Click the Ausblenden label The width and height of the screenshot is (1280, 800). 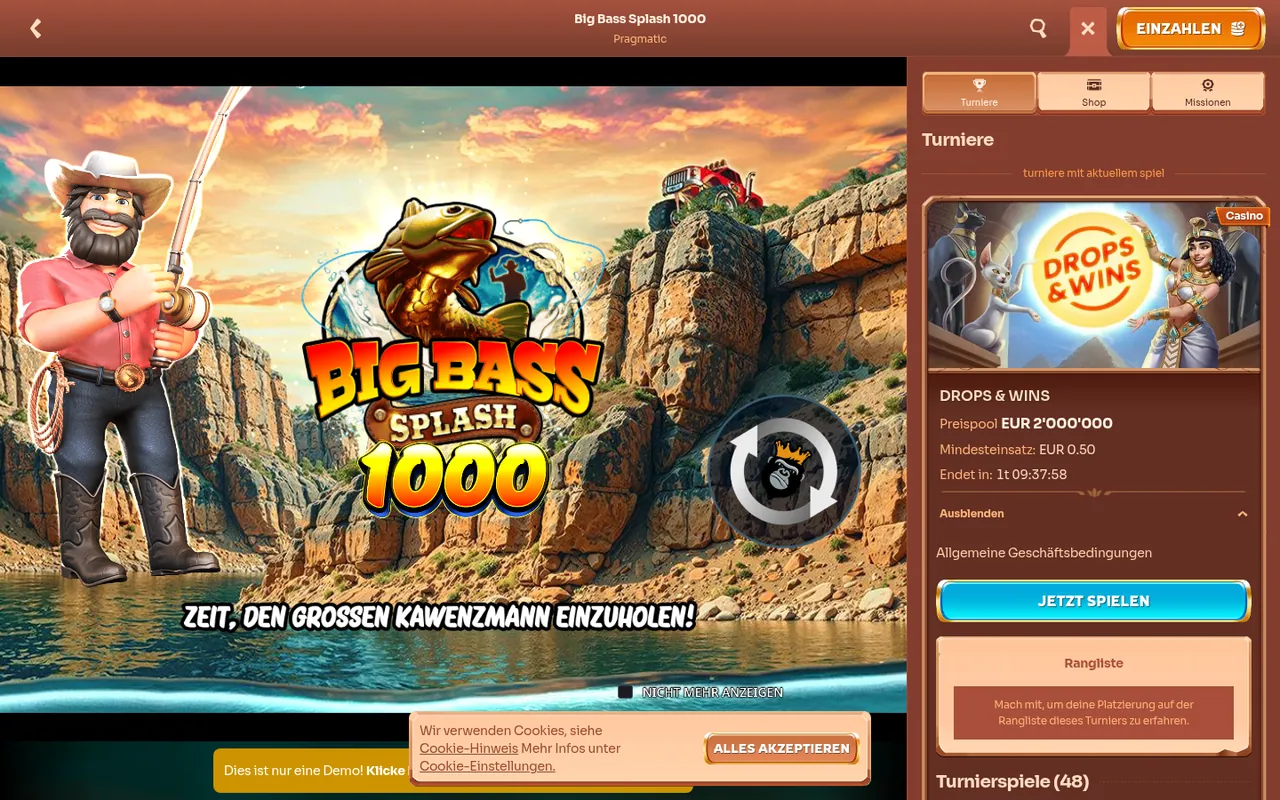click(972, 514)
